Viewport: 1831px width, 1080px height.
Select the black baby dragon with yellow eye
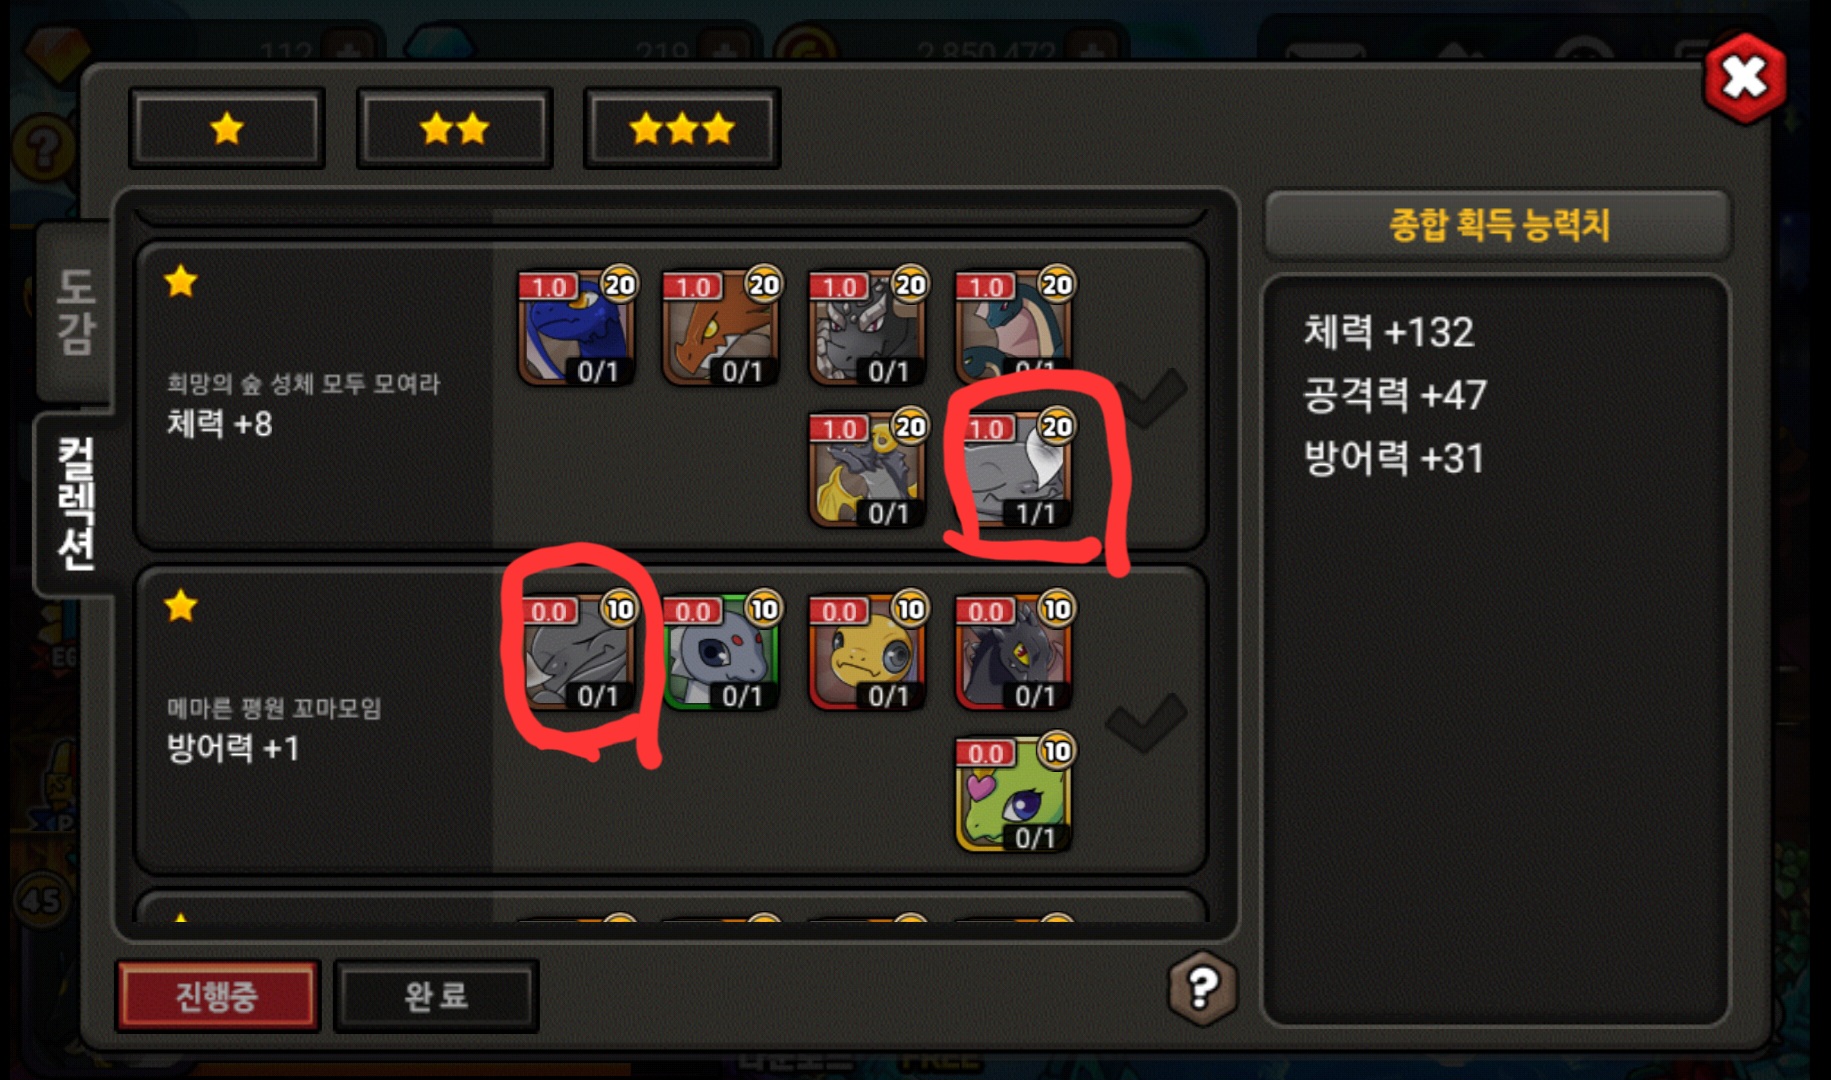(x=1014, y=652)
